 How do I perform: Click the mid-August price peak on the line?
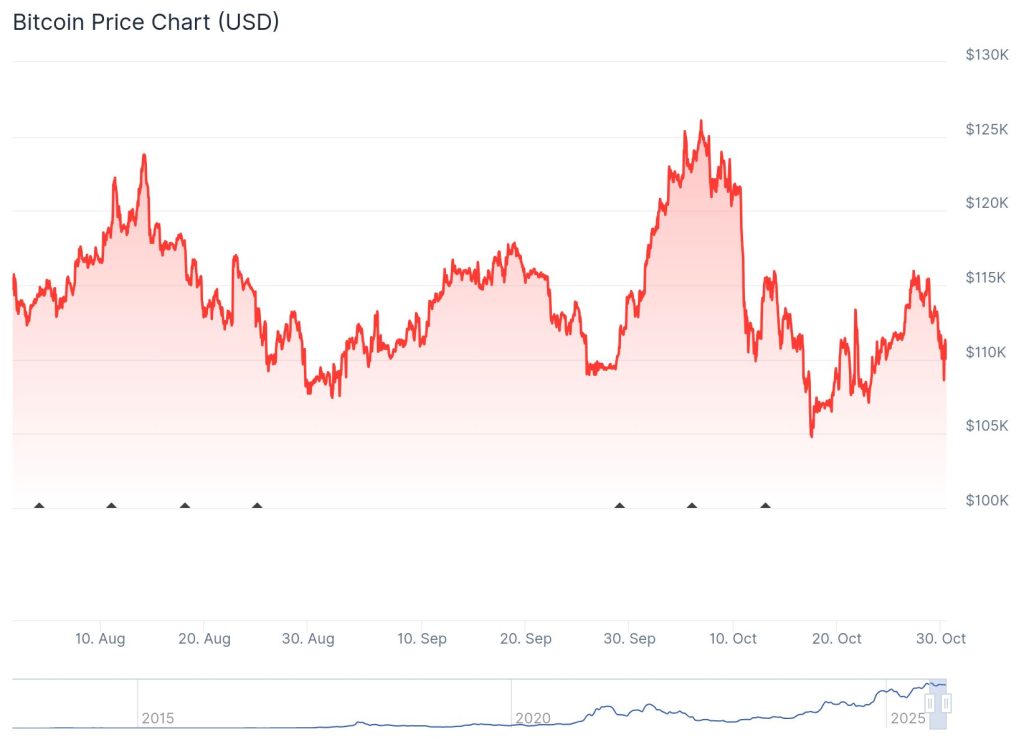(144, 155)
